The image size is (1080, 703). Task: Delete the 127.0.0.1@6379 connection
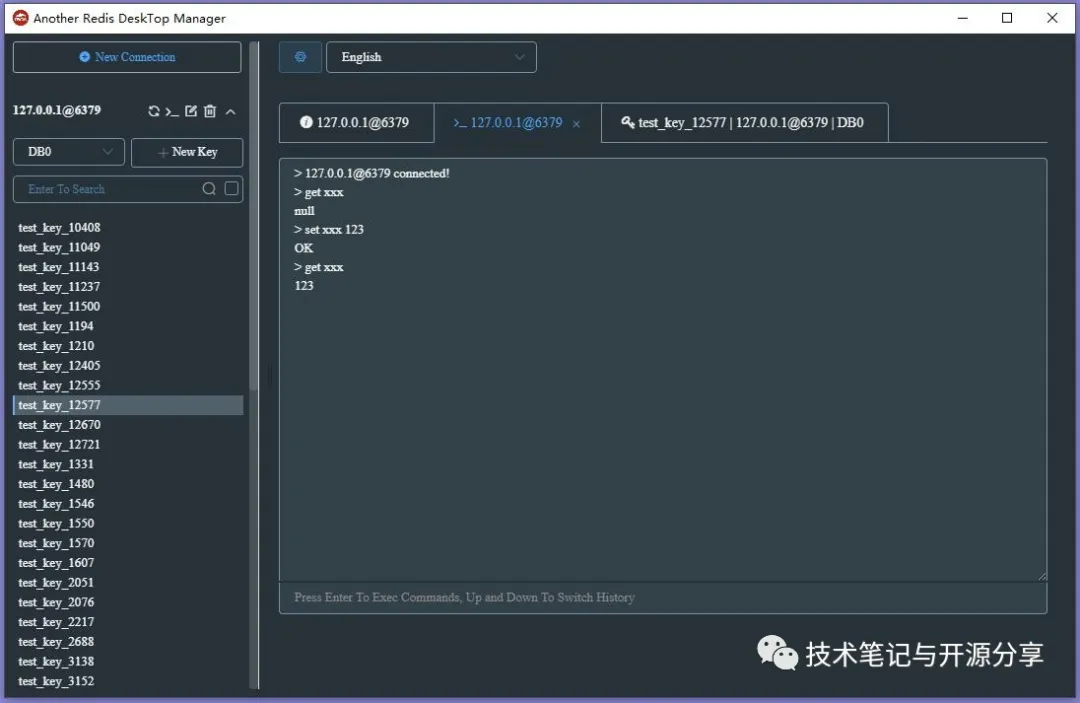pyautogui.click(x=210, y=111)
